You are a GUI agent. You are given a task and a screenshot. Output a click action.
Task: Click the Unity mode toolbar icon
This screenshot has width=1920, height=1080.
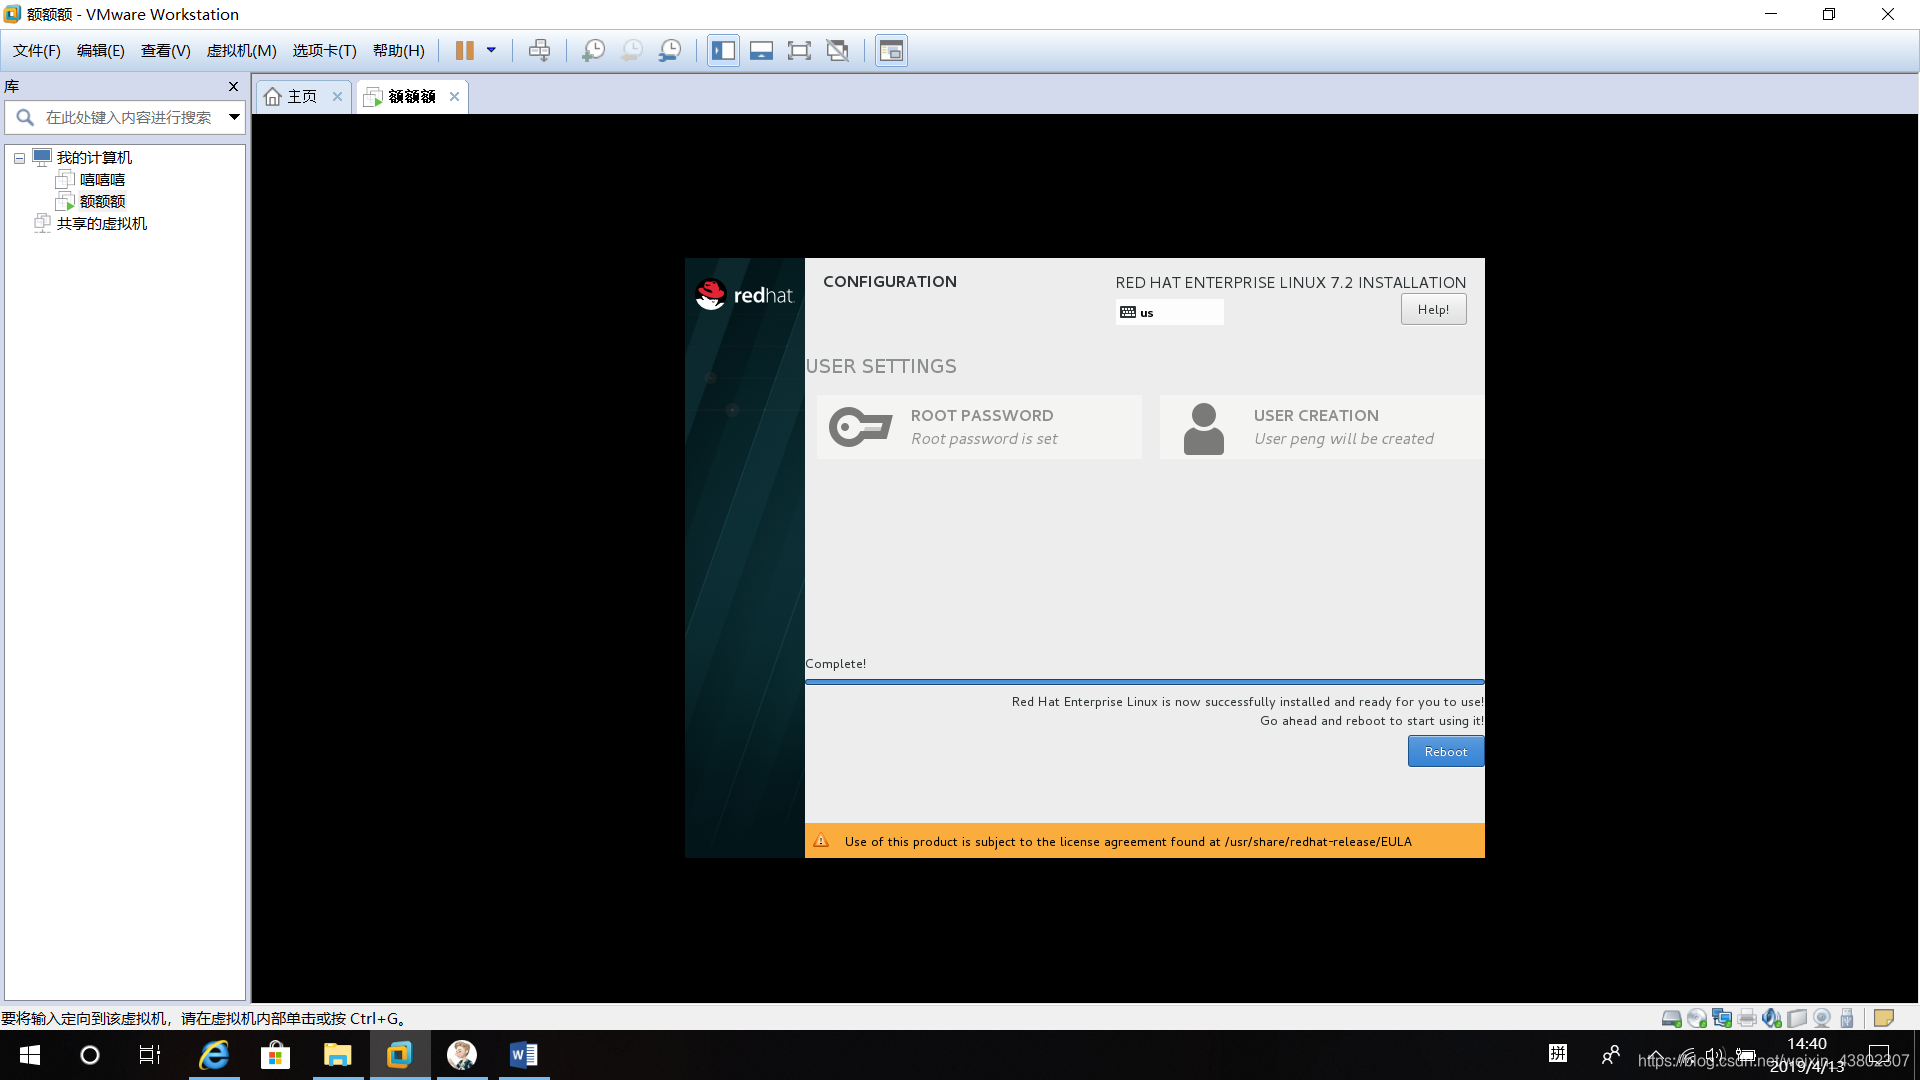coord(837,50)
